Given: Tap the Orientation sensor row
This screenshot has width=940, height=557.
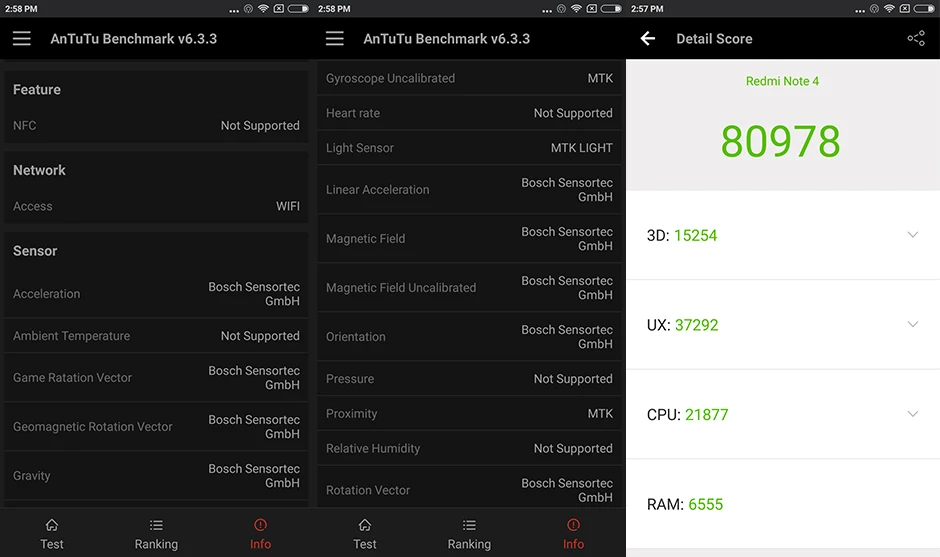Looking at the screenshot, I should (470, 337).
